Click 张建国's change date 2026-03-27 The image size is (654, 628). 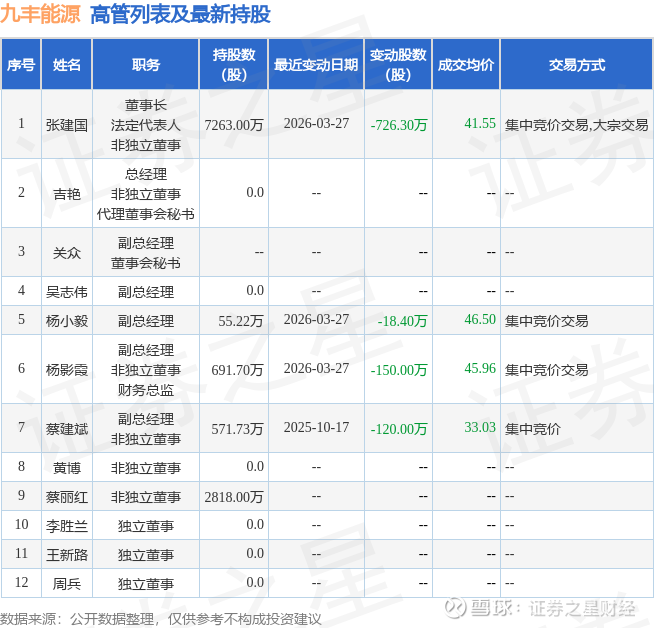[316, 123]
